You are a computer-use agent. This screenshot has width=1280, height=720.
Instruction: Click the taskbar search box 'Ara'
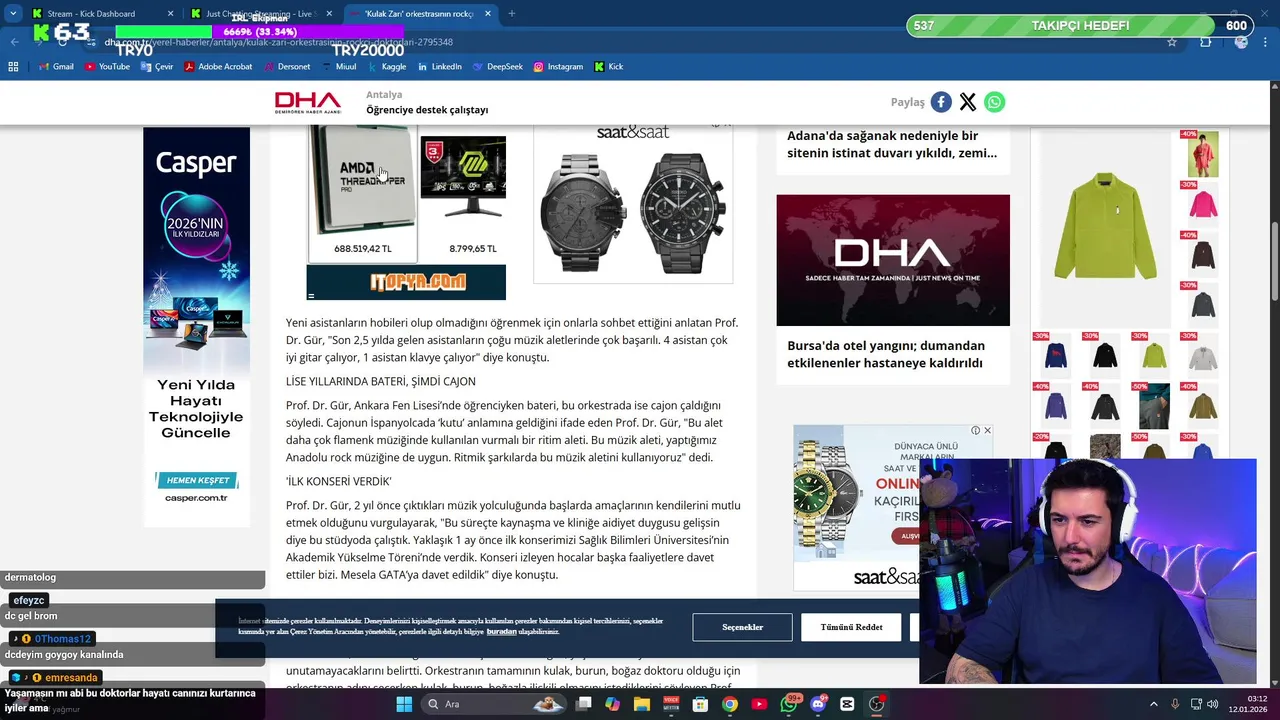tap(494, 704)
